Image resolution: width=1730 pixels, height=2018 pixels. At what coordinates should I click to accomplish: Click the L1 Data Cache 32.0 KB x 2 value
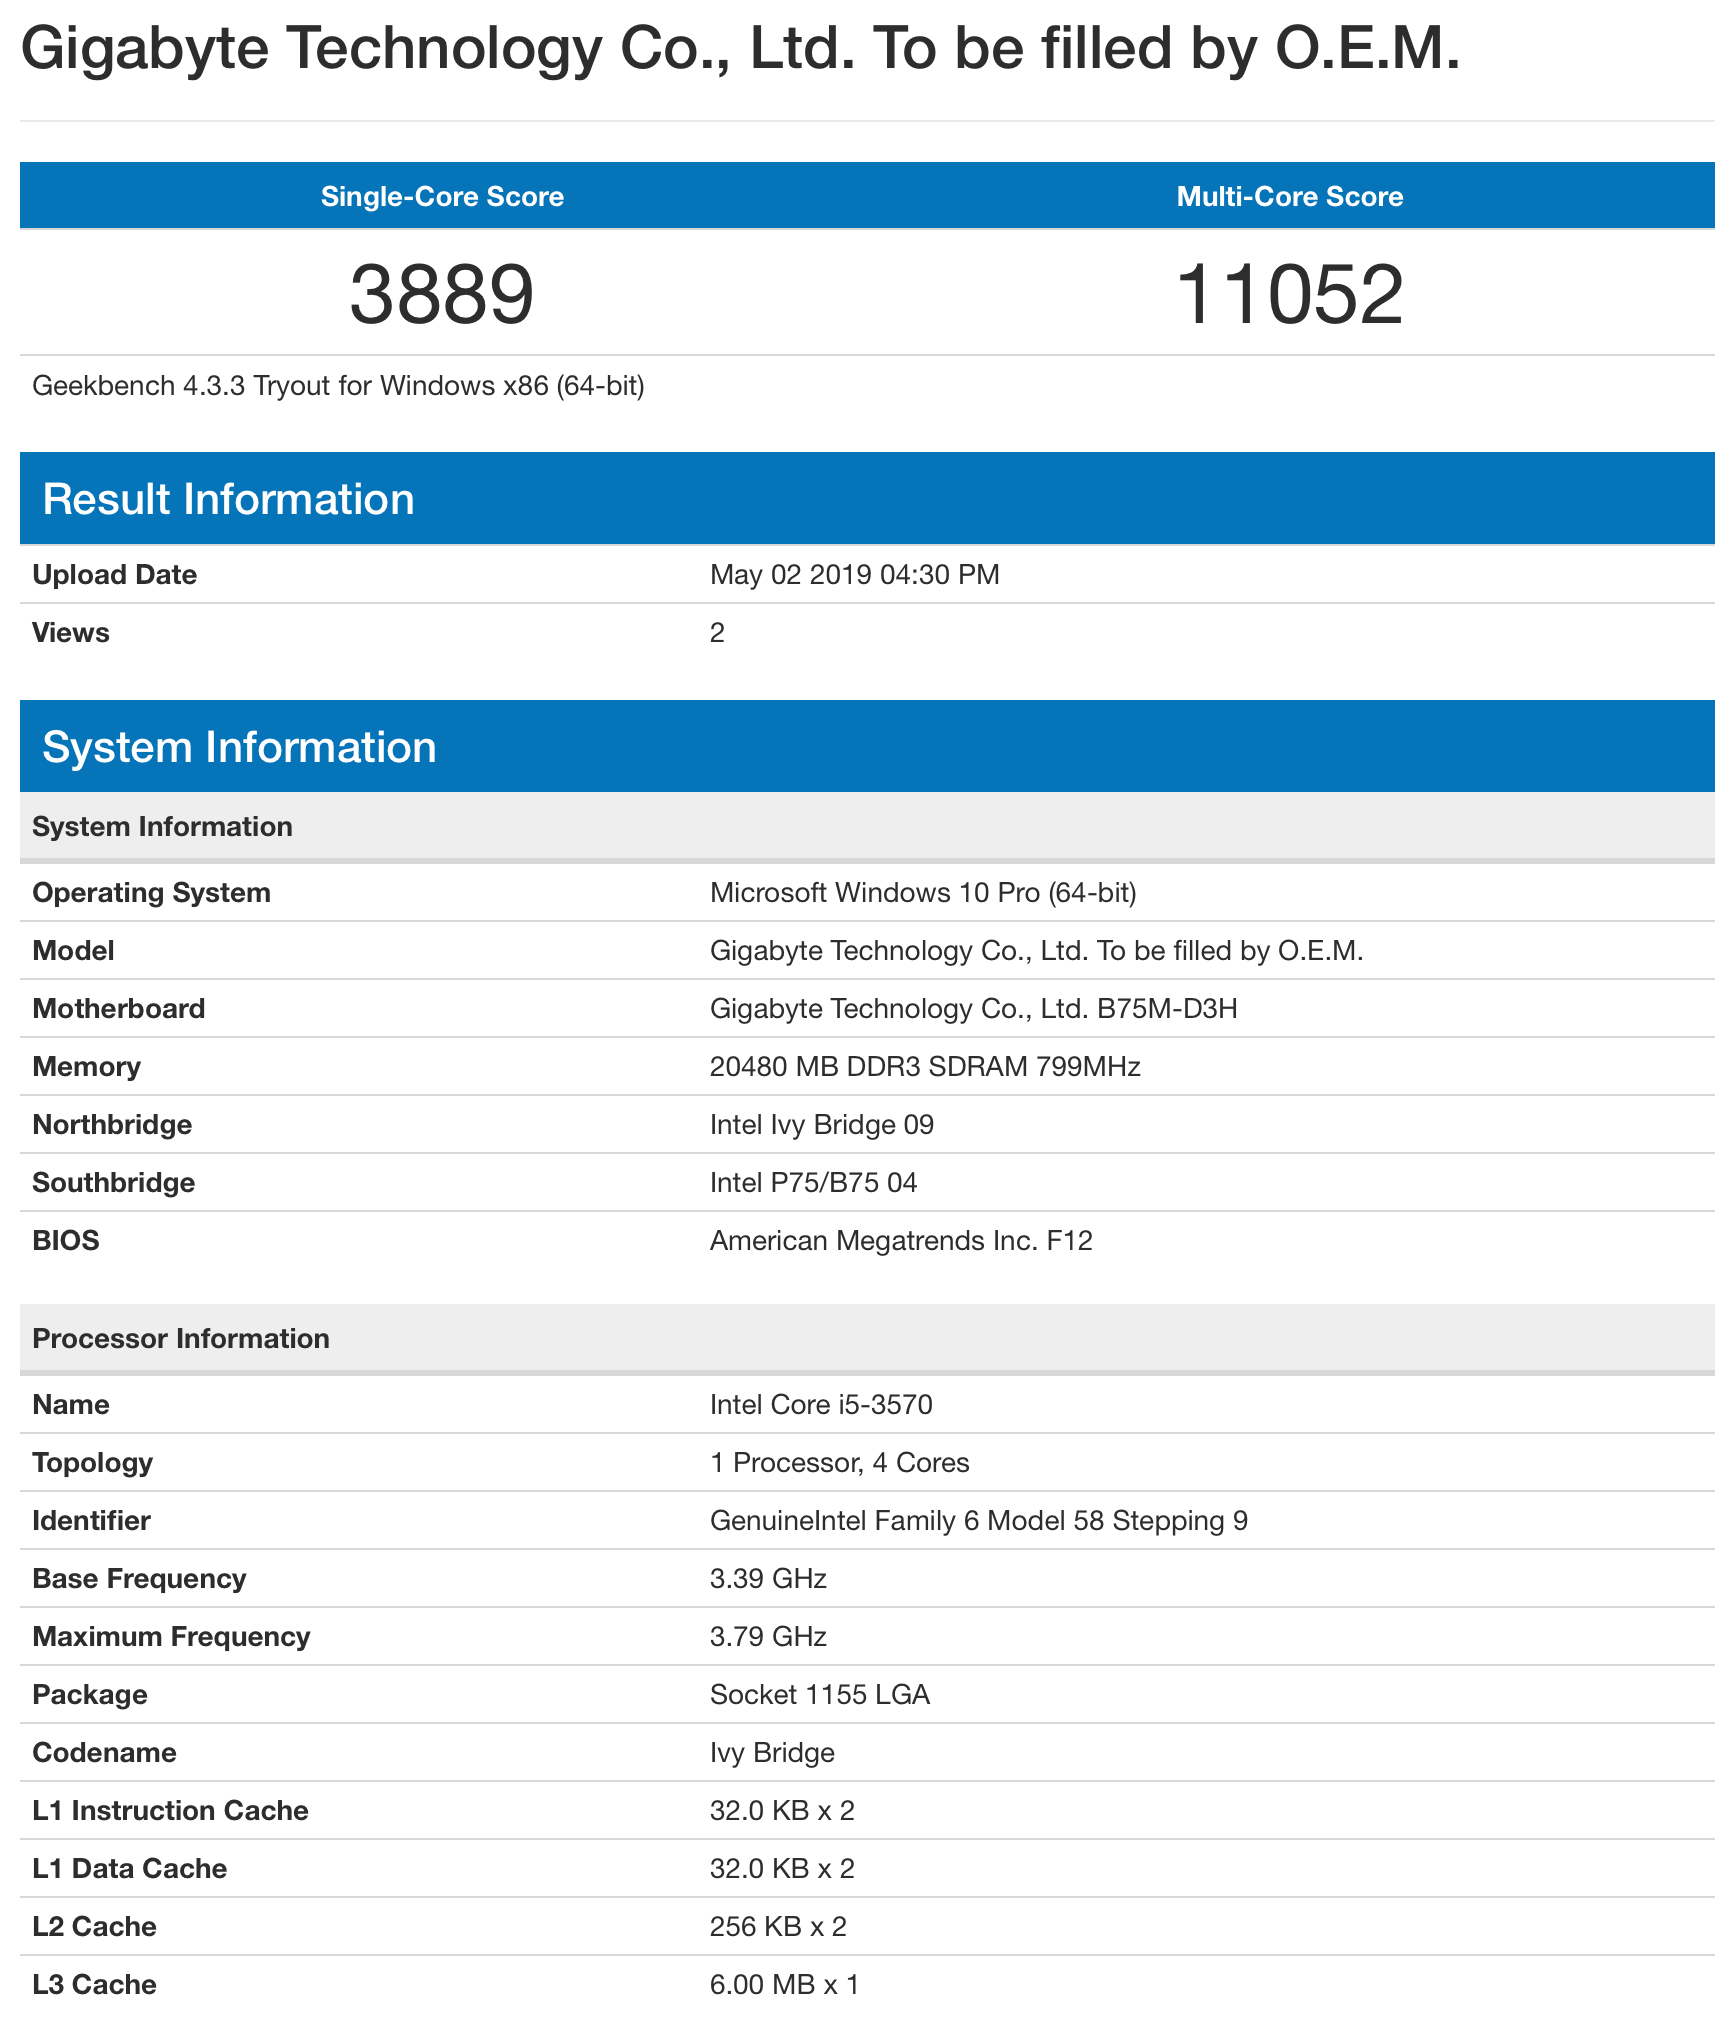click(782, 1869)
